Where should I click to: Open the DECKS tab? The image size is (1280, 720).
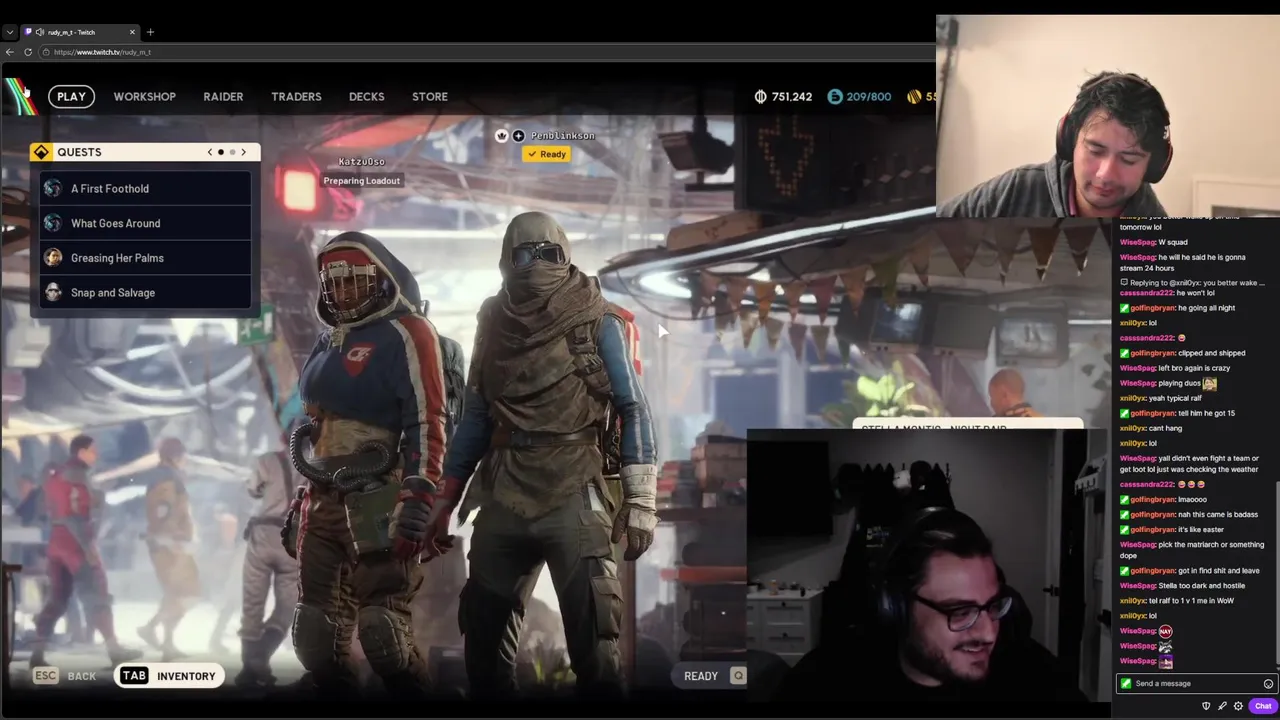(366, 97)
